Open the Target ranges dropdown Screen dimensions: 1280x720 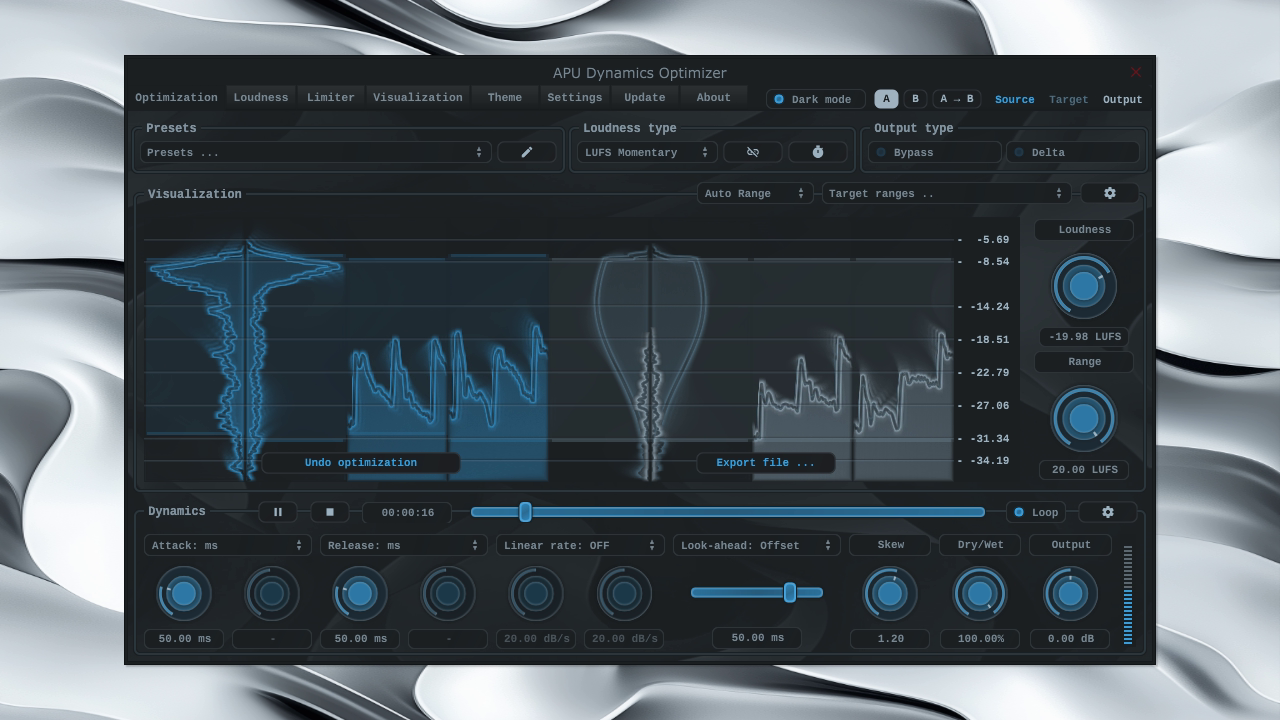(946, 193)
